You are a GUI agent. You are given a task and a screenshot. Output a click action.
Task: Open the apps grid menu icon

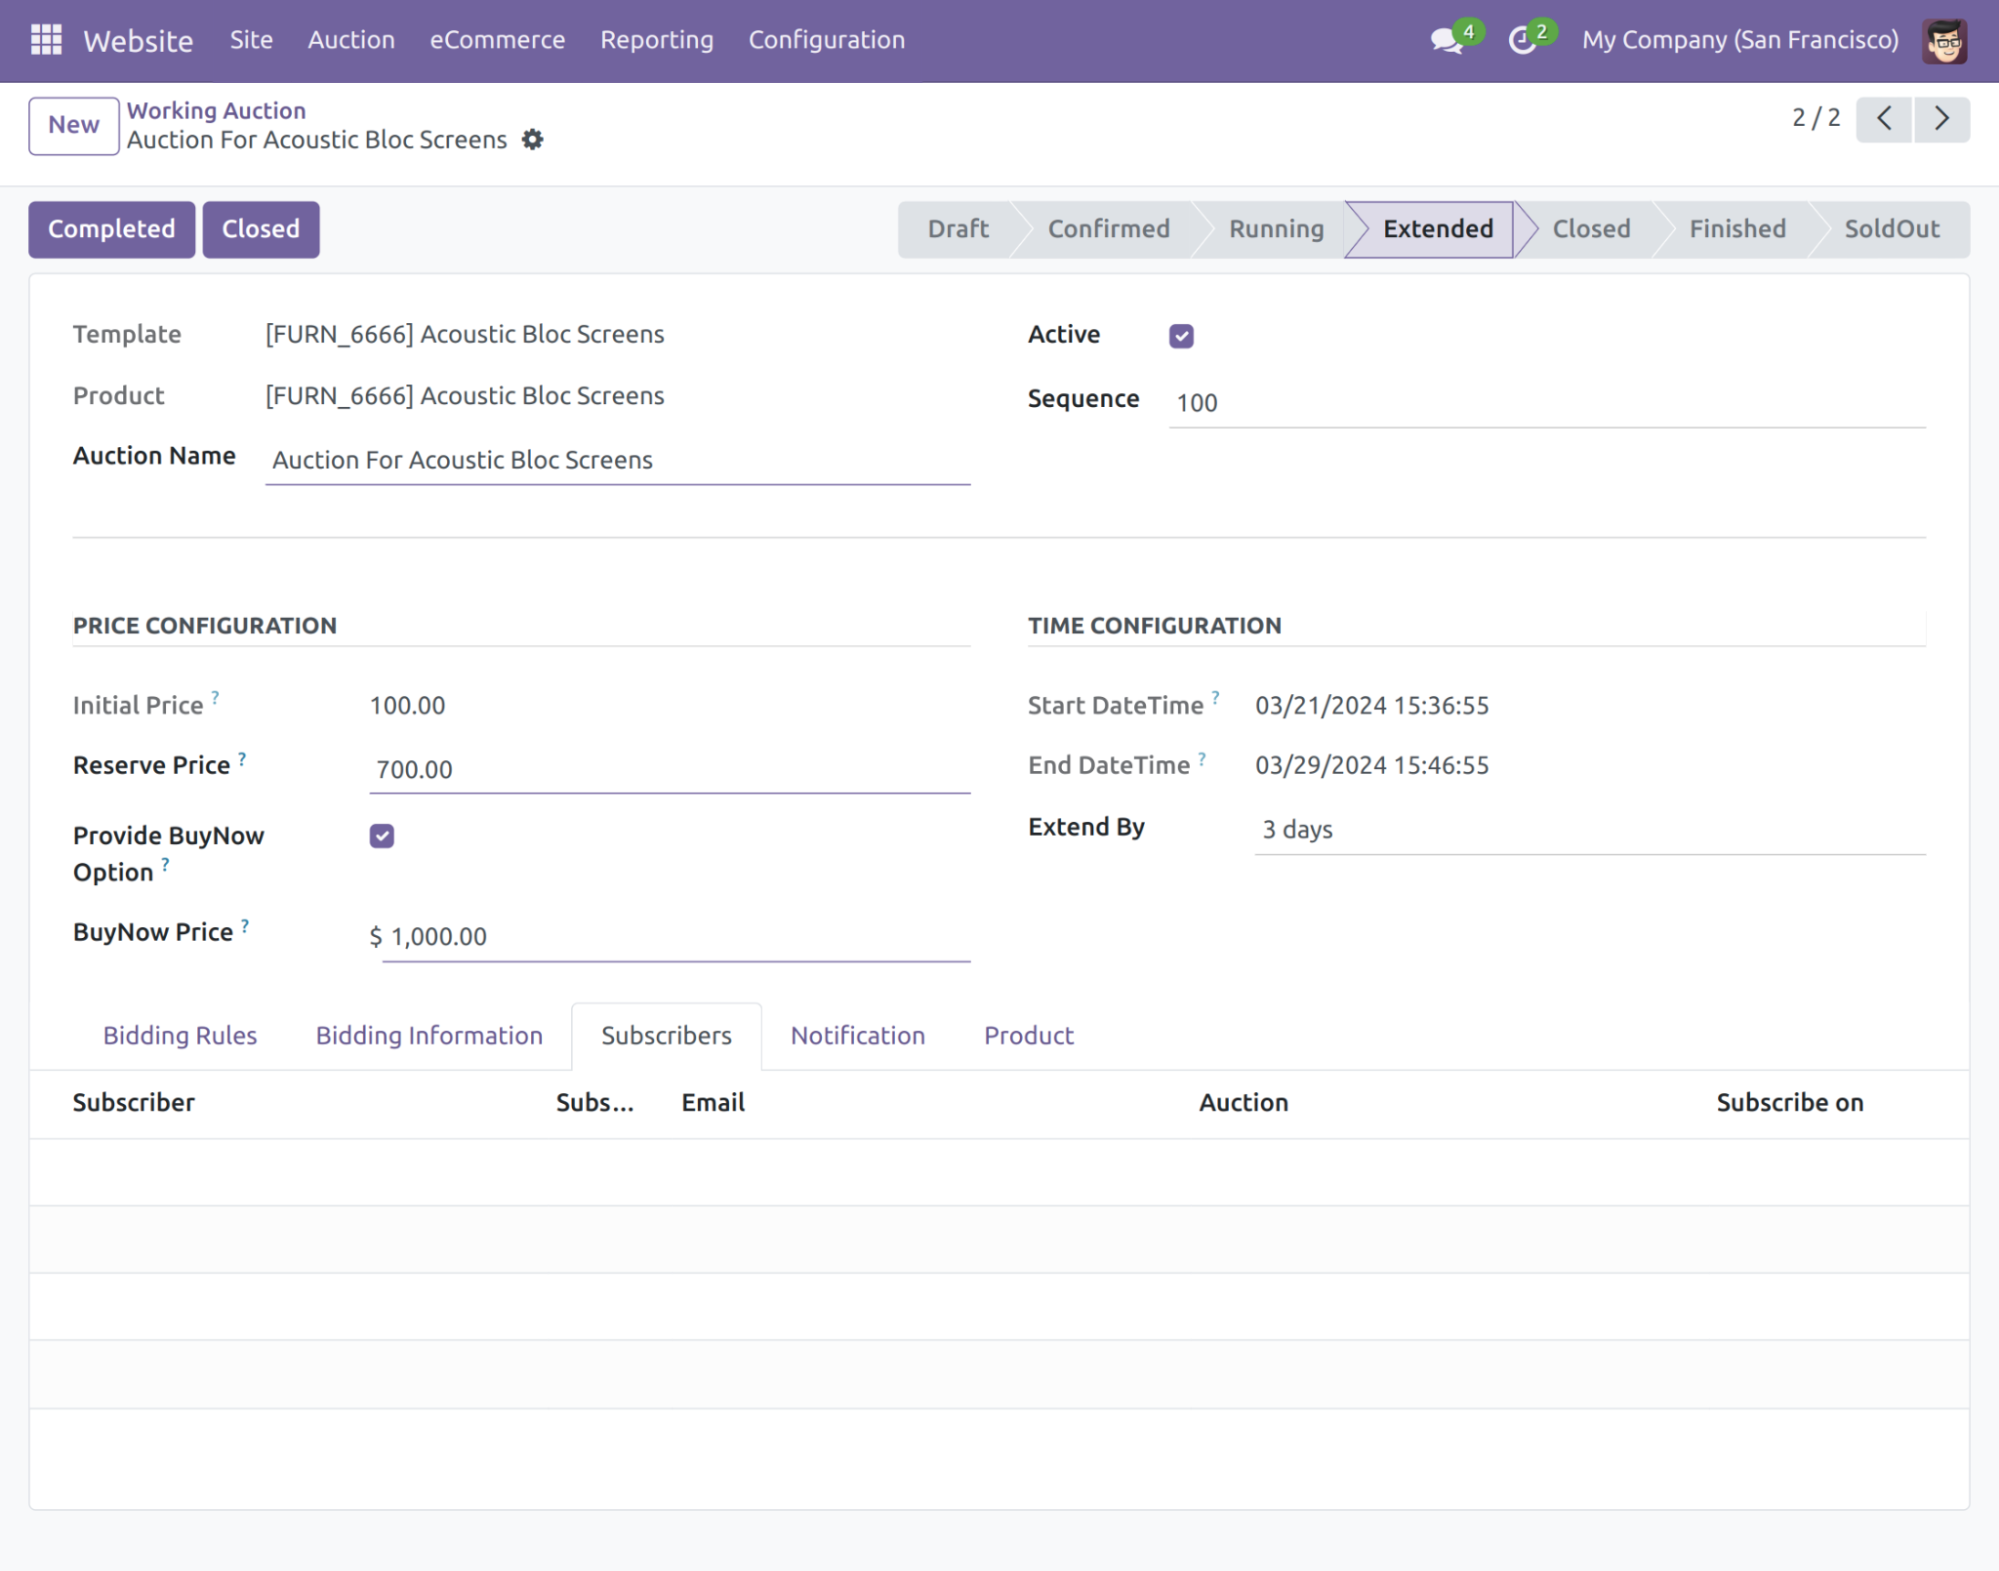[46, 40]
